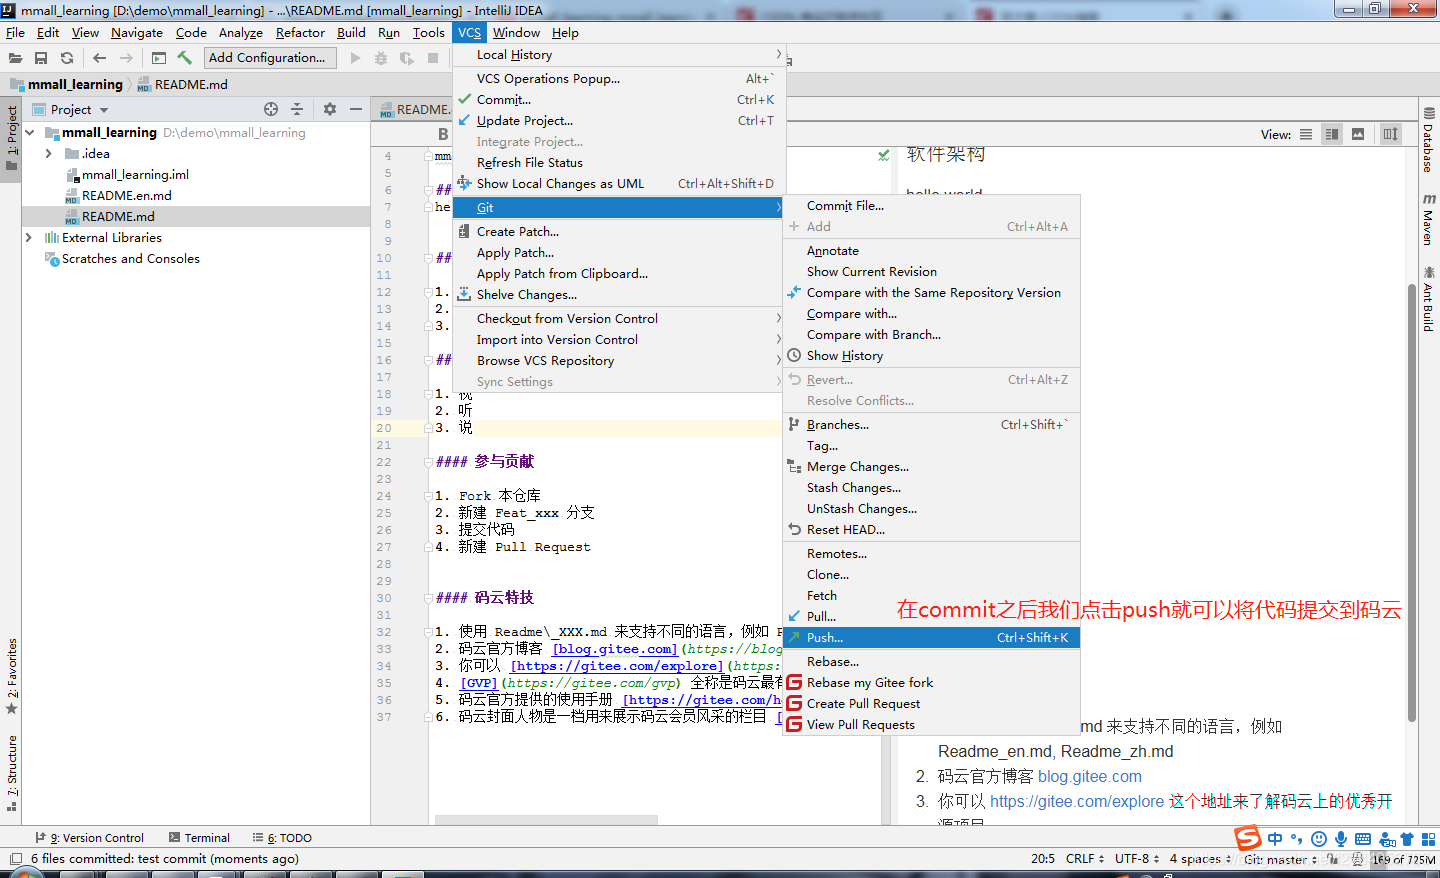The image size is (1440, 878).
Task: Select preview-only view mode icon
Action: pyautogui.click(x=1358, y=134)
